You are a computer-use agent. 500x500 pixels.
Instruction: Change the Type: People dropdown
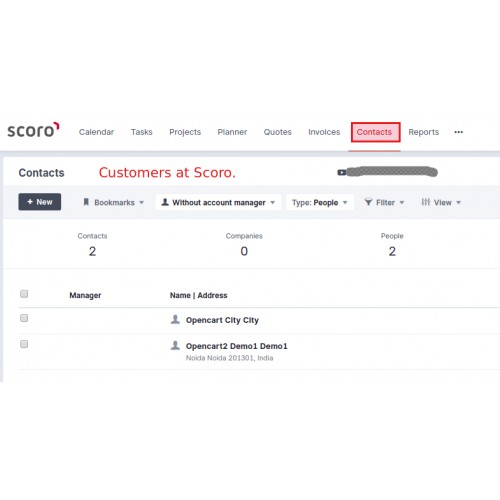point(320,202)
